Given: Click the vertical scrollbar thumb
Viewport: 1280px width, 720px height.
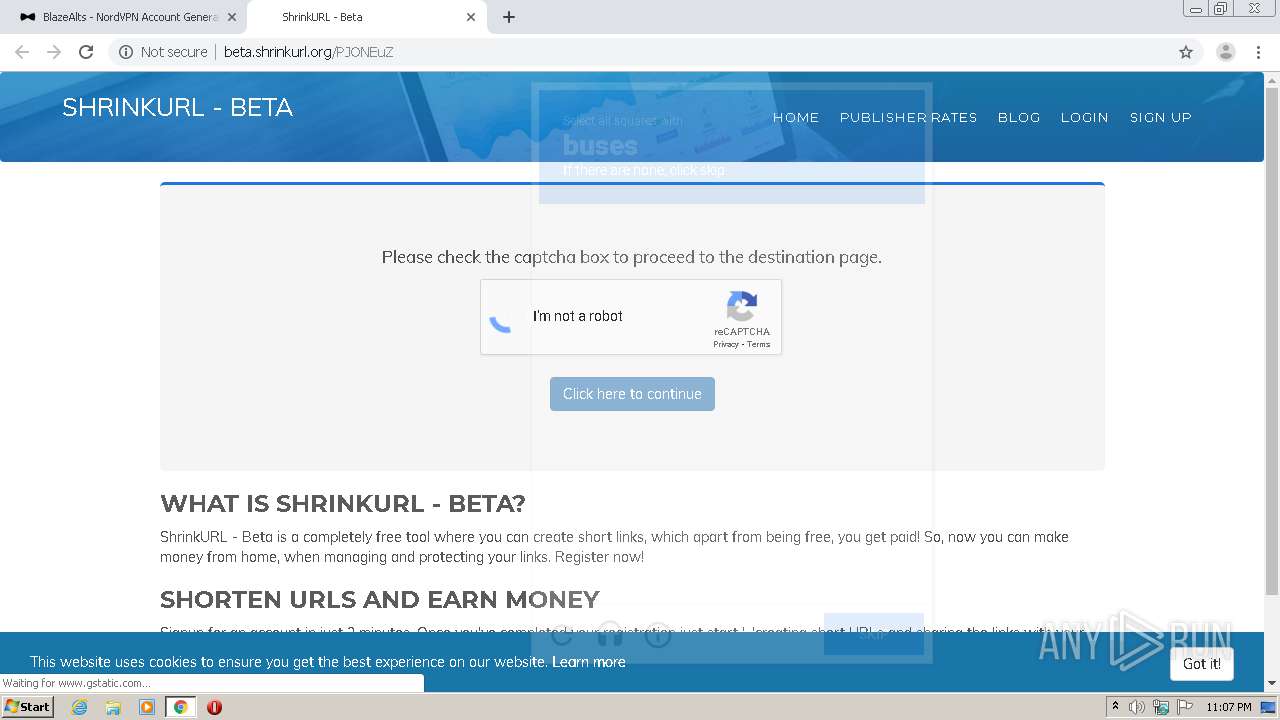Looking at the screenshot, I should (1272, 340).
